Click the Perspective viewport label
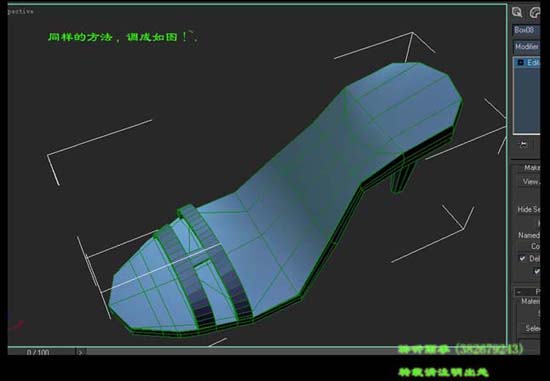Screen dimensions: 550x381 point(21,12)
